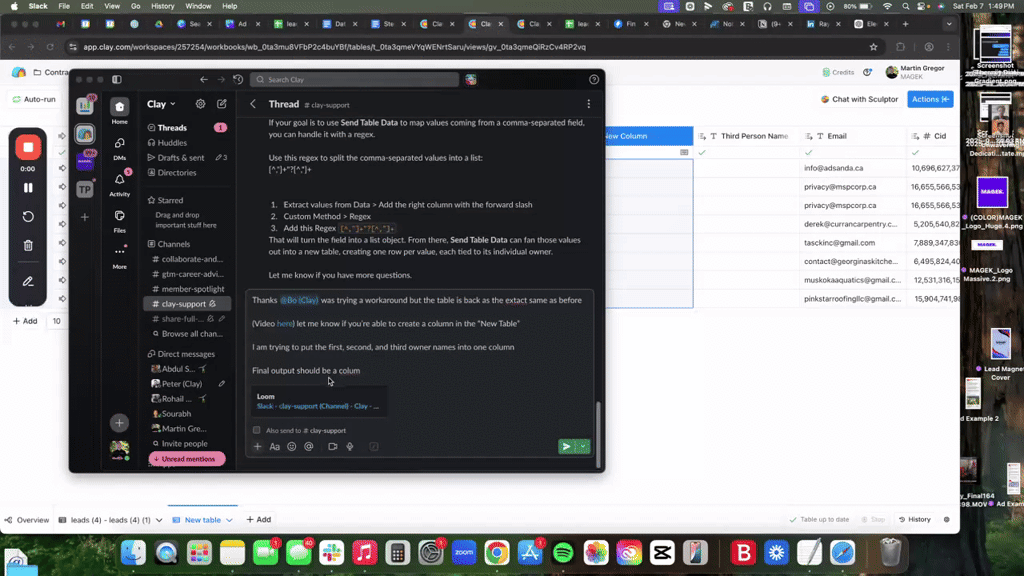Open Slack workspace settings gear
The height and width of the screenshot is (576, 1024).
200,104
